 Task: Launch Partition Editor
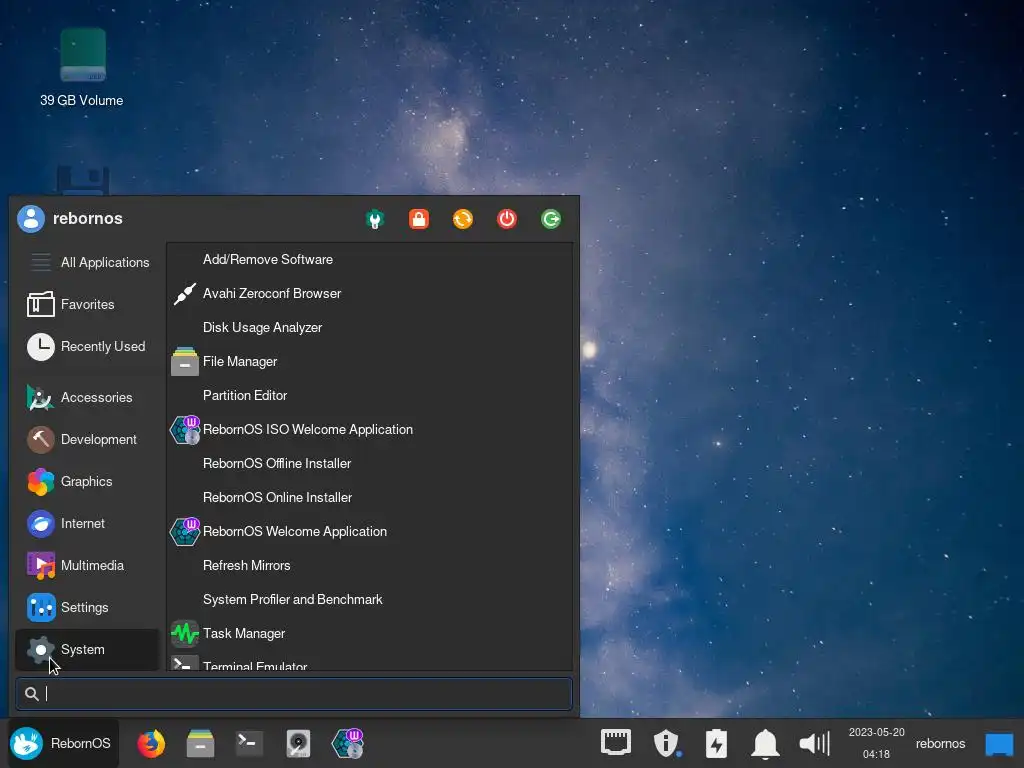click(x=370, y=396)
